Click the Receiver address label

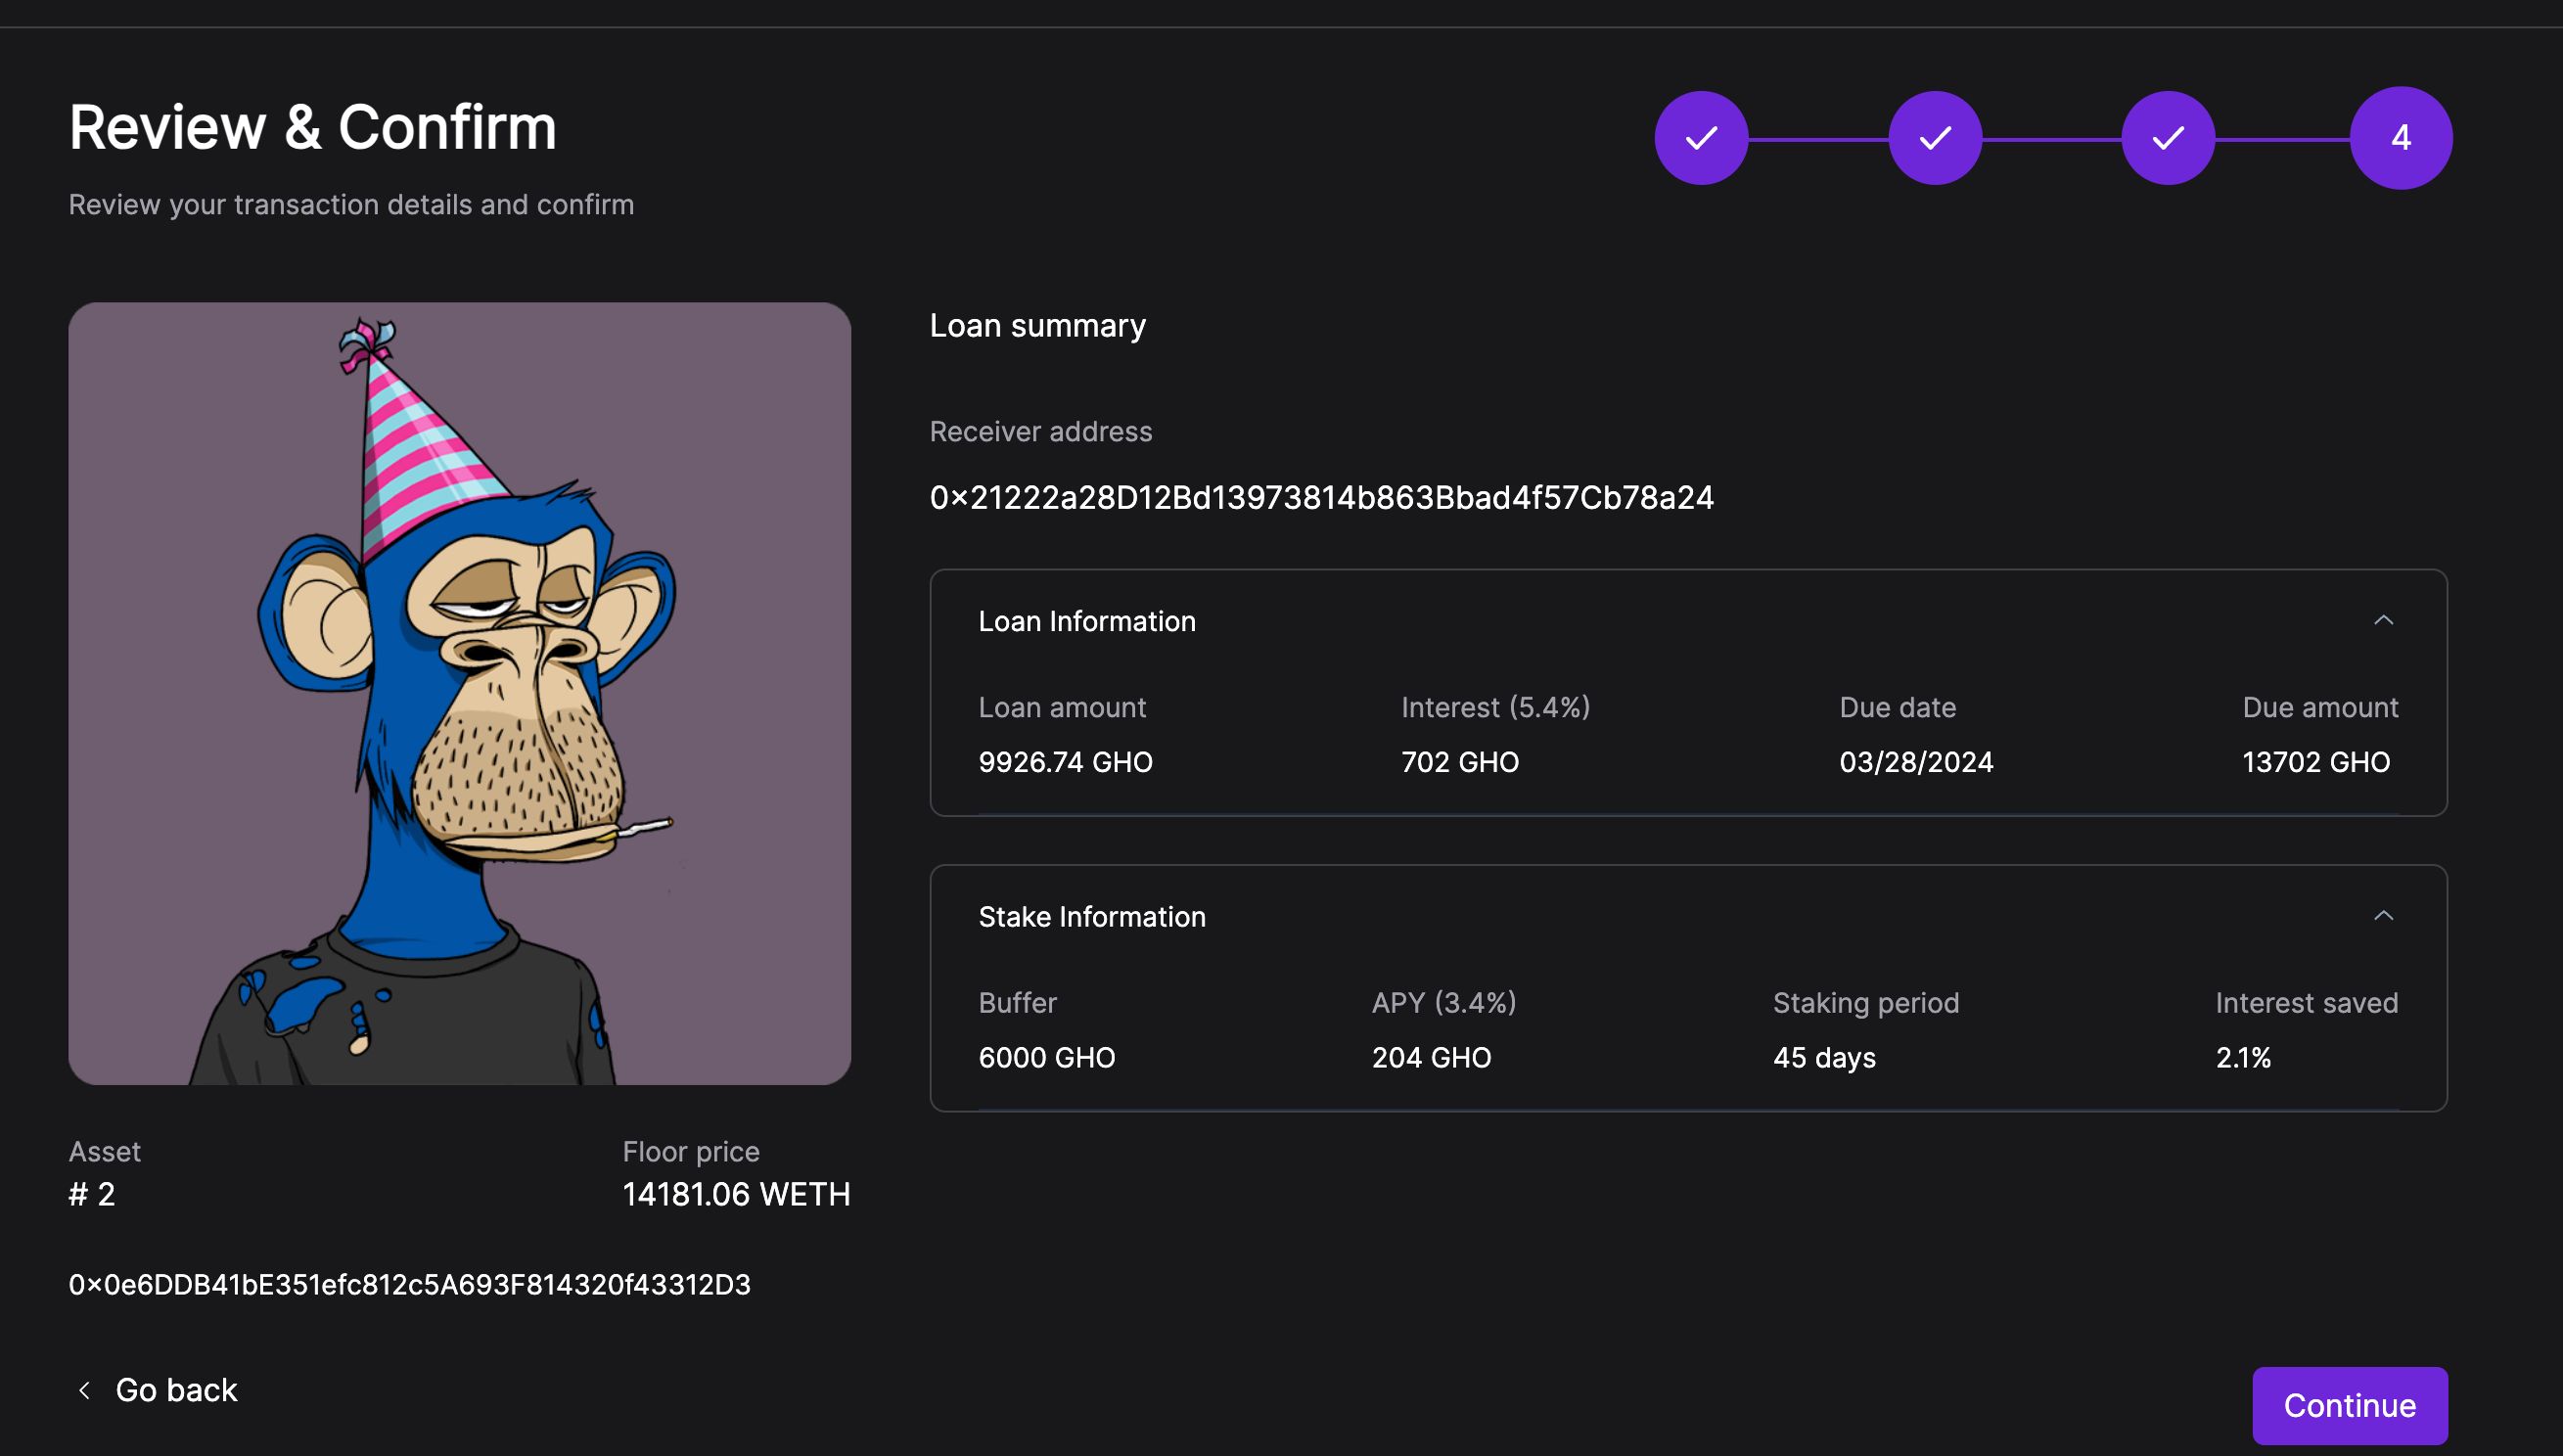click(1041, 431)
